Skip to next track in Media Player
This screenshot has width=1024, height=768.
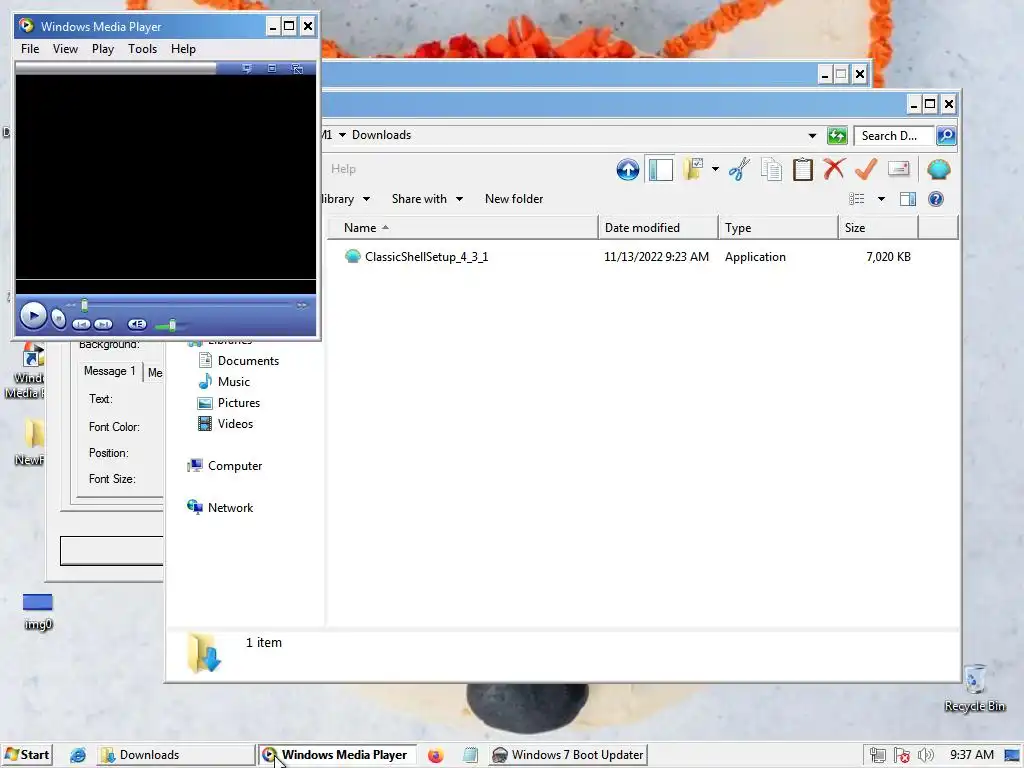[103, 324]
